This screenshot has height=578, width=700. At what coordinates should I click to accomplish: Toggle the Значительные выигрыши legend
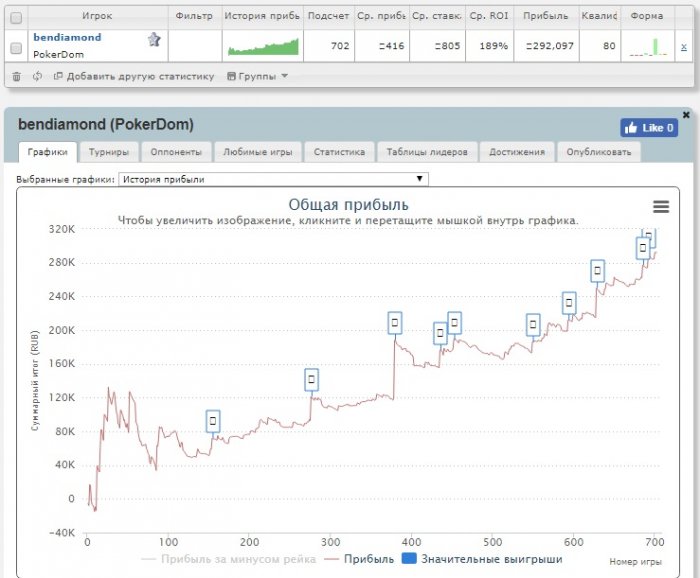tap(482, 559)
